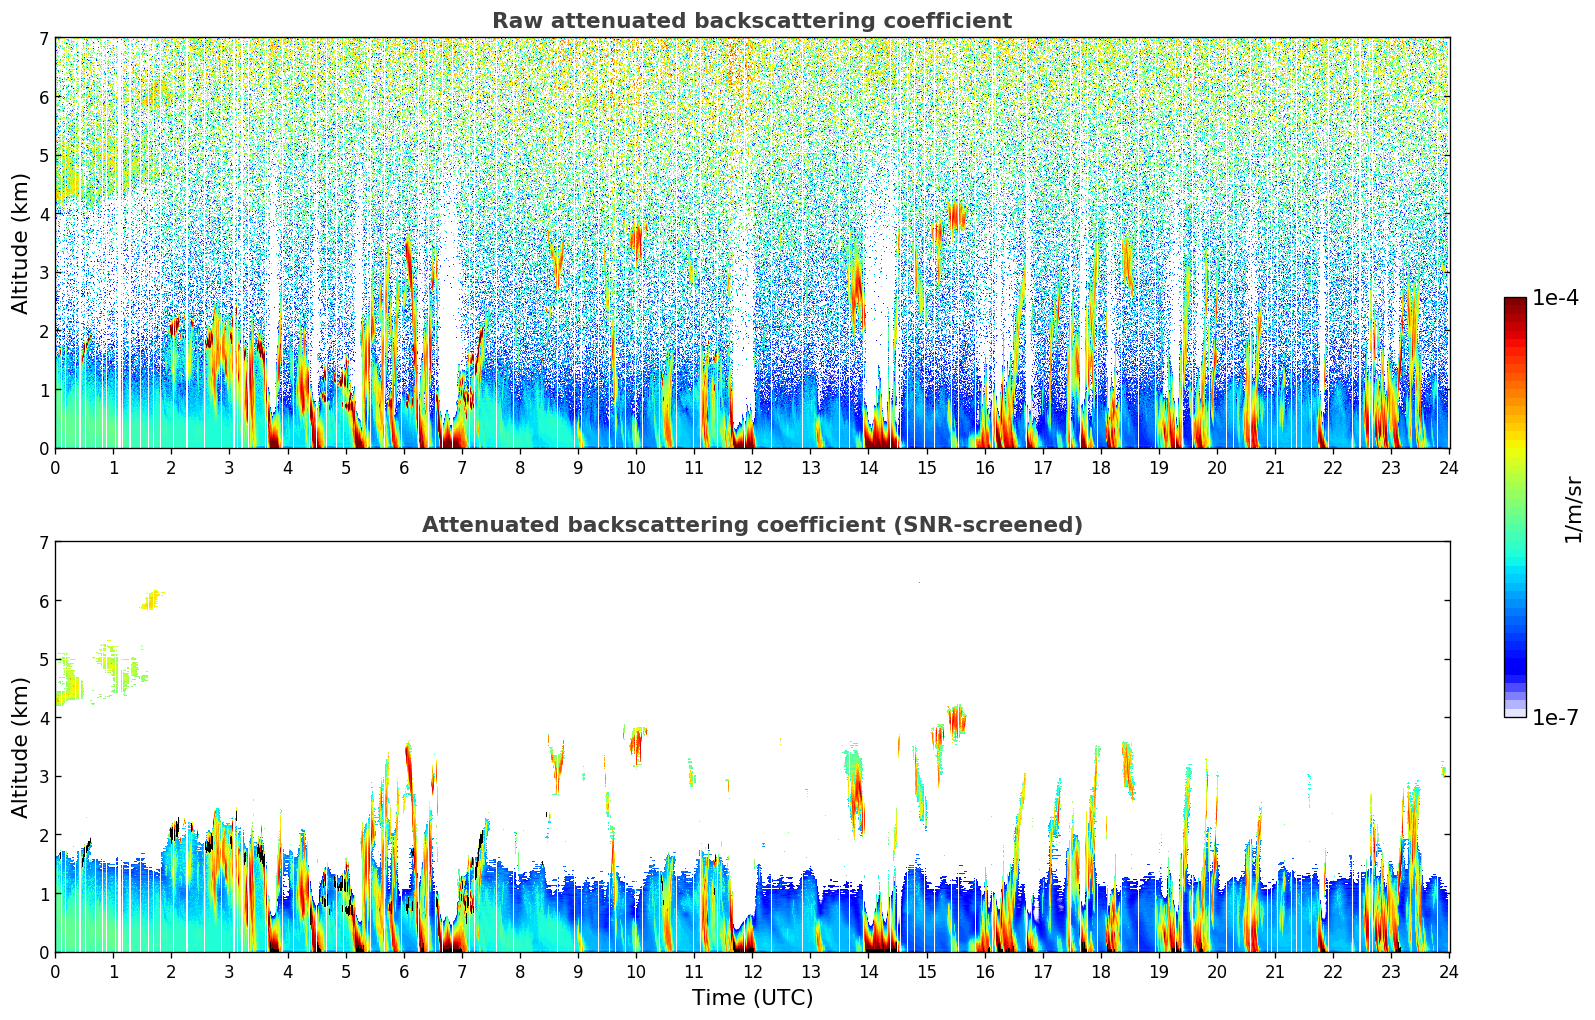Click the bottom plot's "Altitude (km)" label
The height and width of the screenshot is (1020, 1595).
click(x=21, y=747)
